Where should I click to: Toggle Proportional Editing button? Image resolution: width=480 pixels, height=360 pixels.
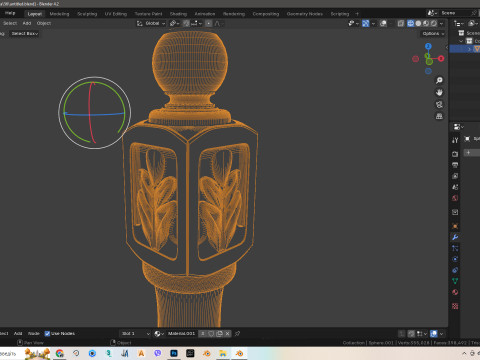(209, 23)
